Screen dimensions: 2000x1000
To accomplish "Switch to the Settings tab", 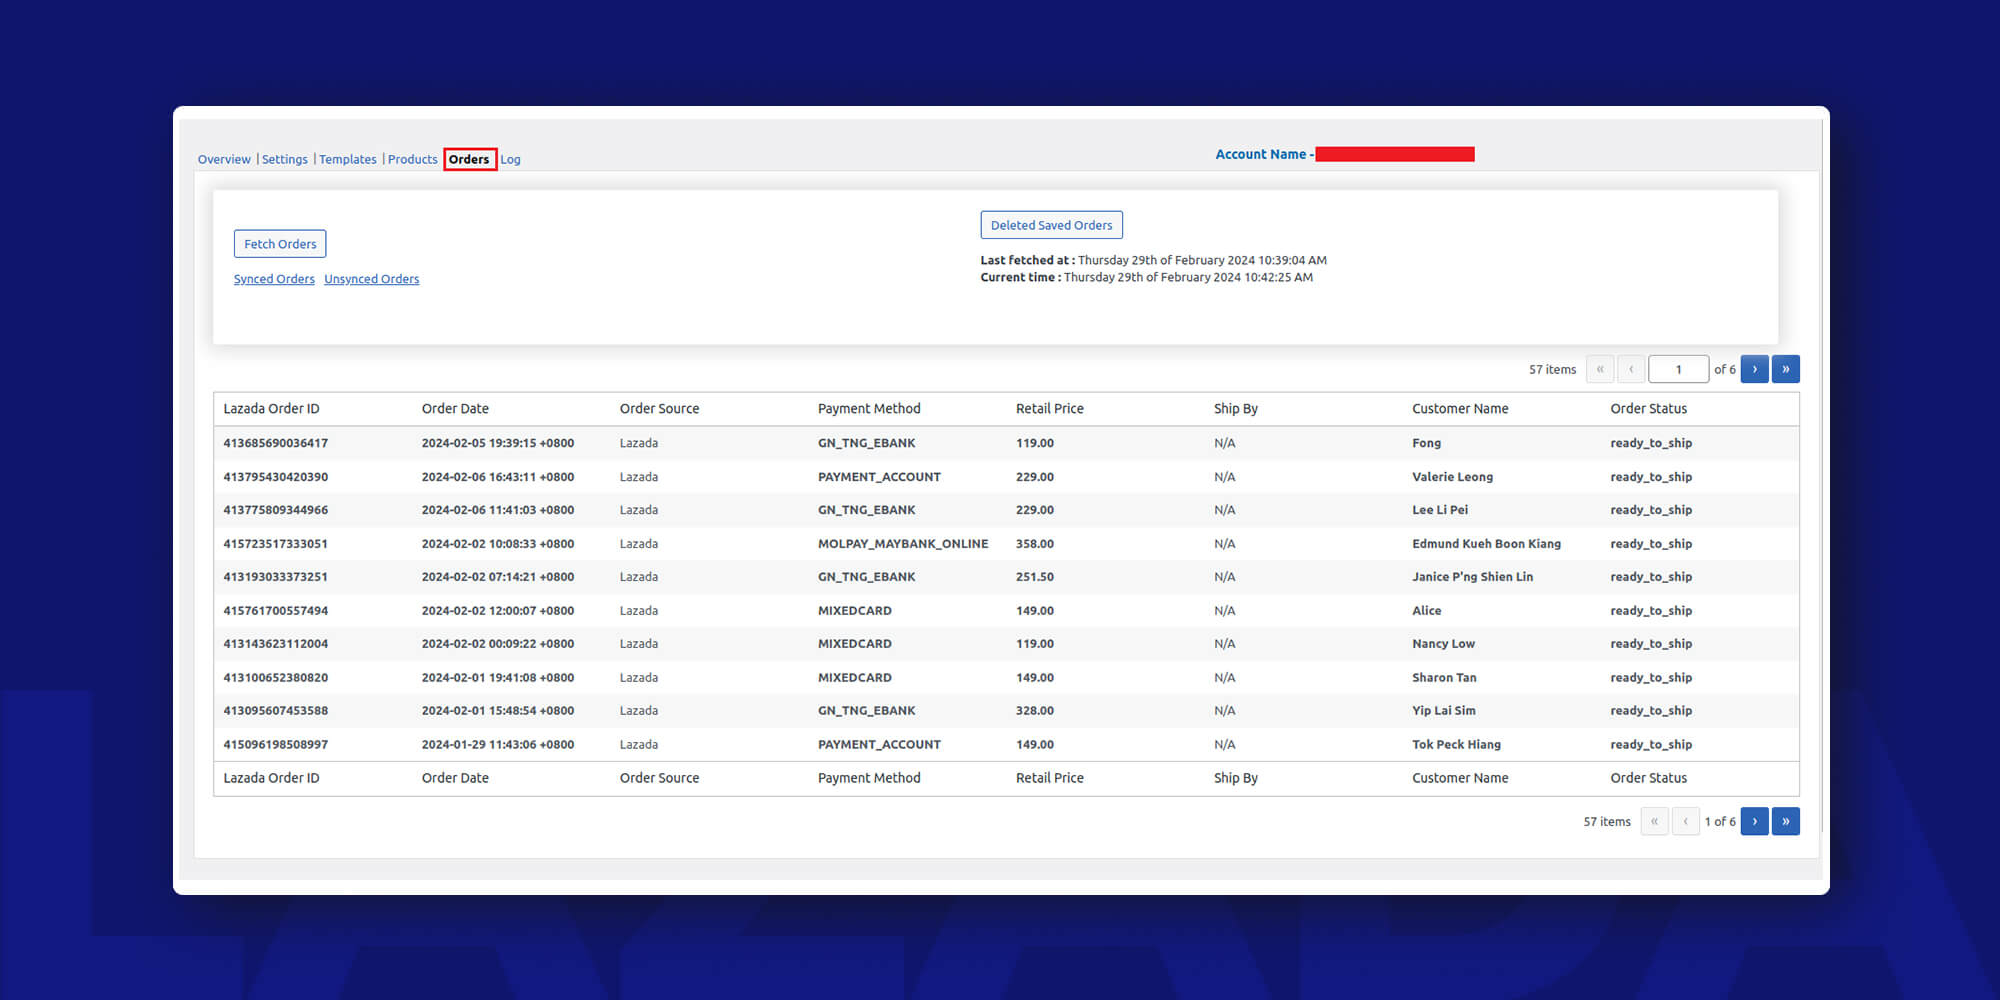I will coord(285,159).
